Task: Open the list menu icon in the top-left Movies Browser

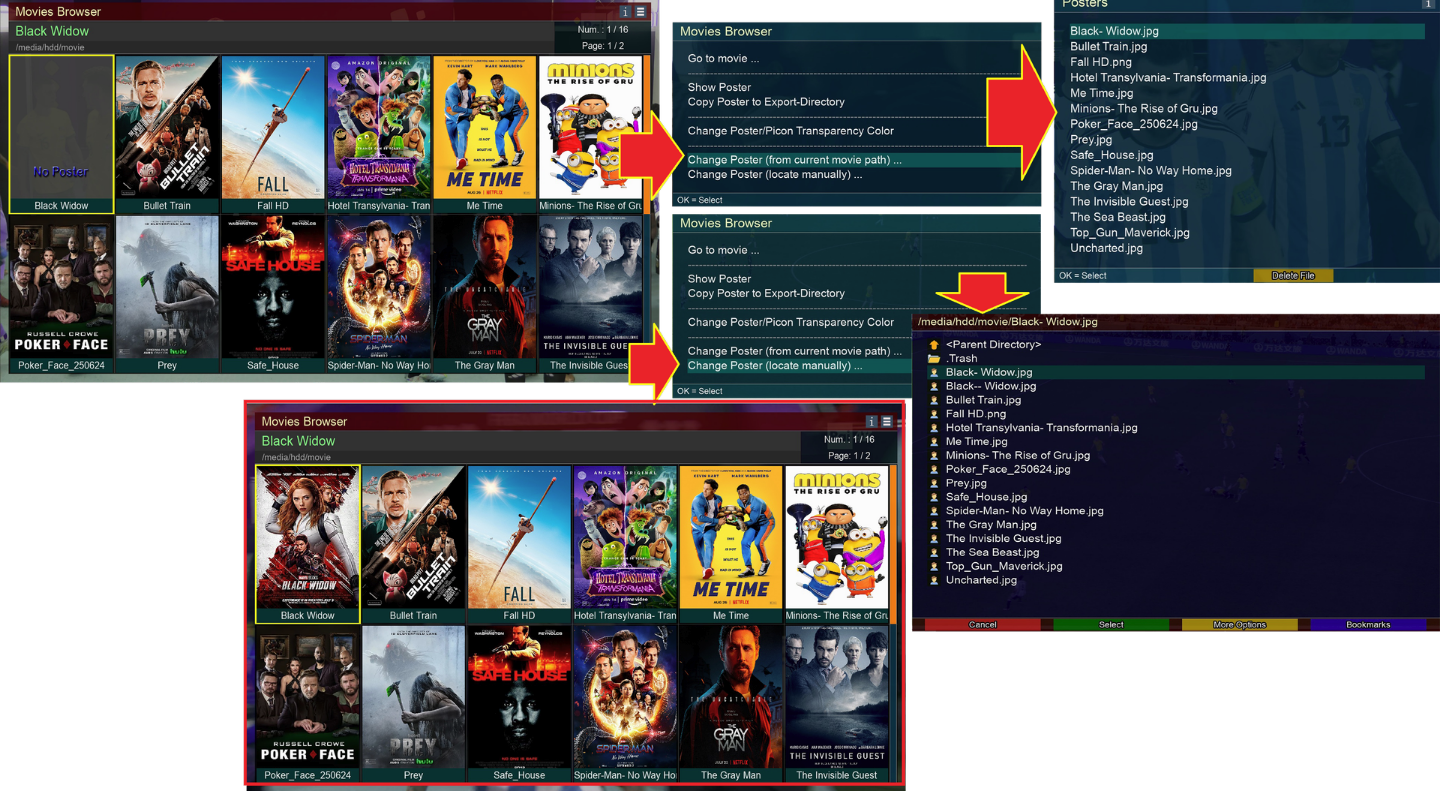Action: (641, 12)
